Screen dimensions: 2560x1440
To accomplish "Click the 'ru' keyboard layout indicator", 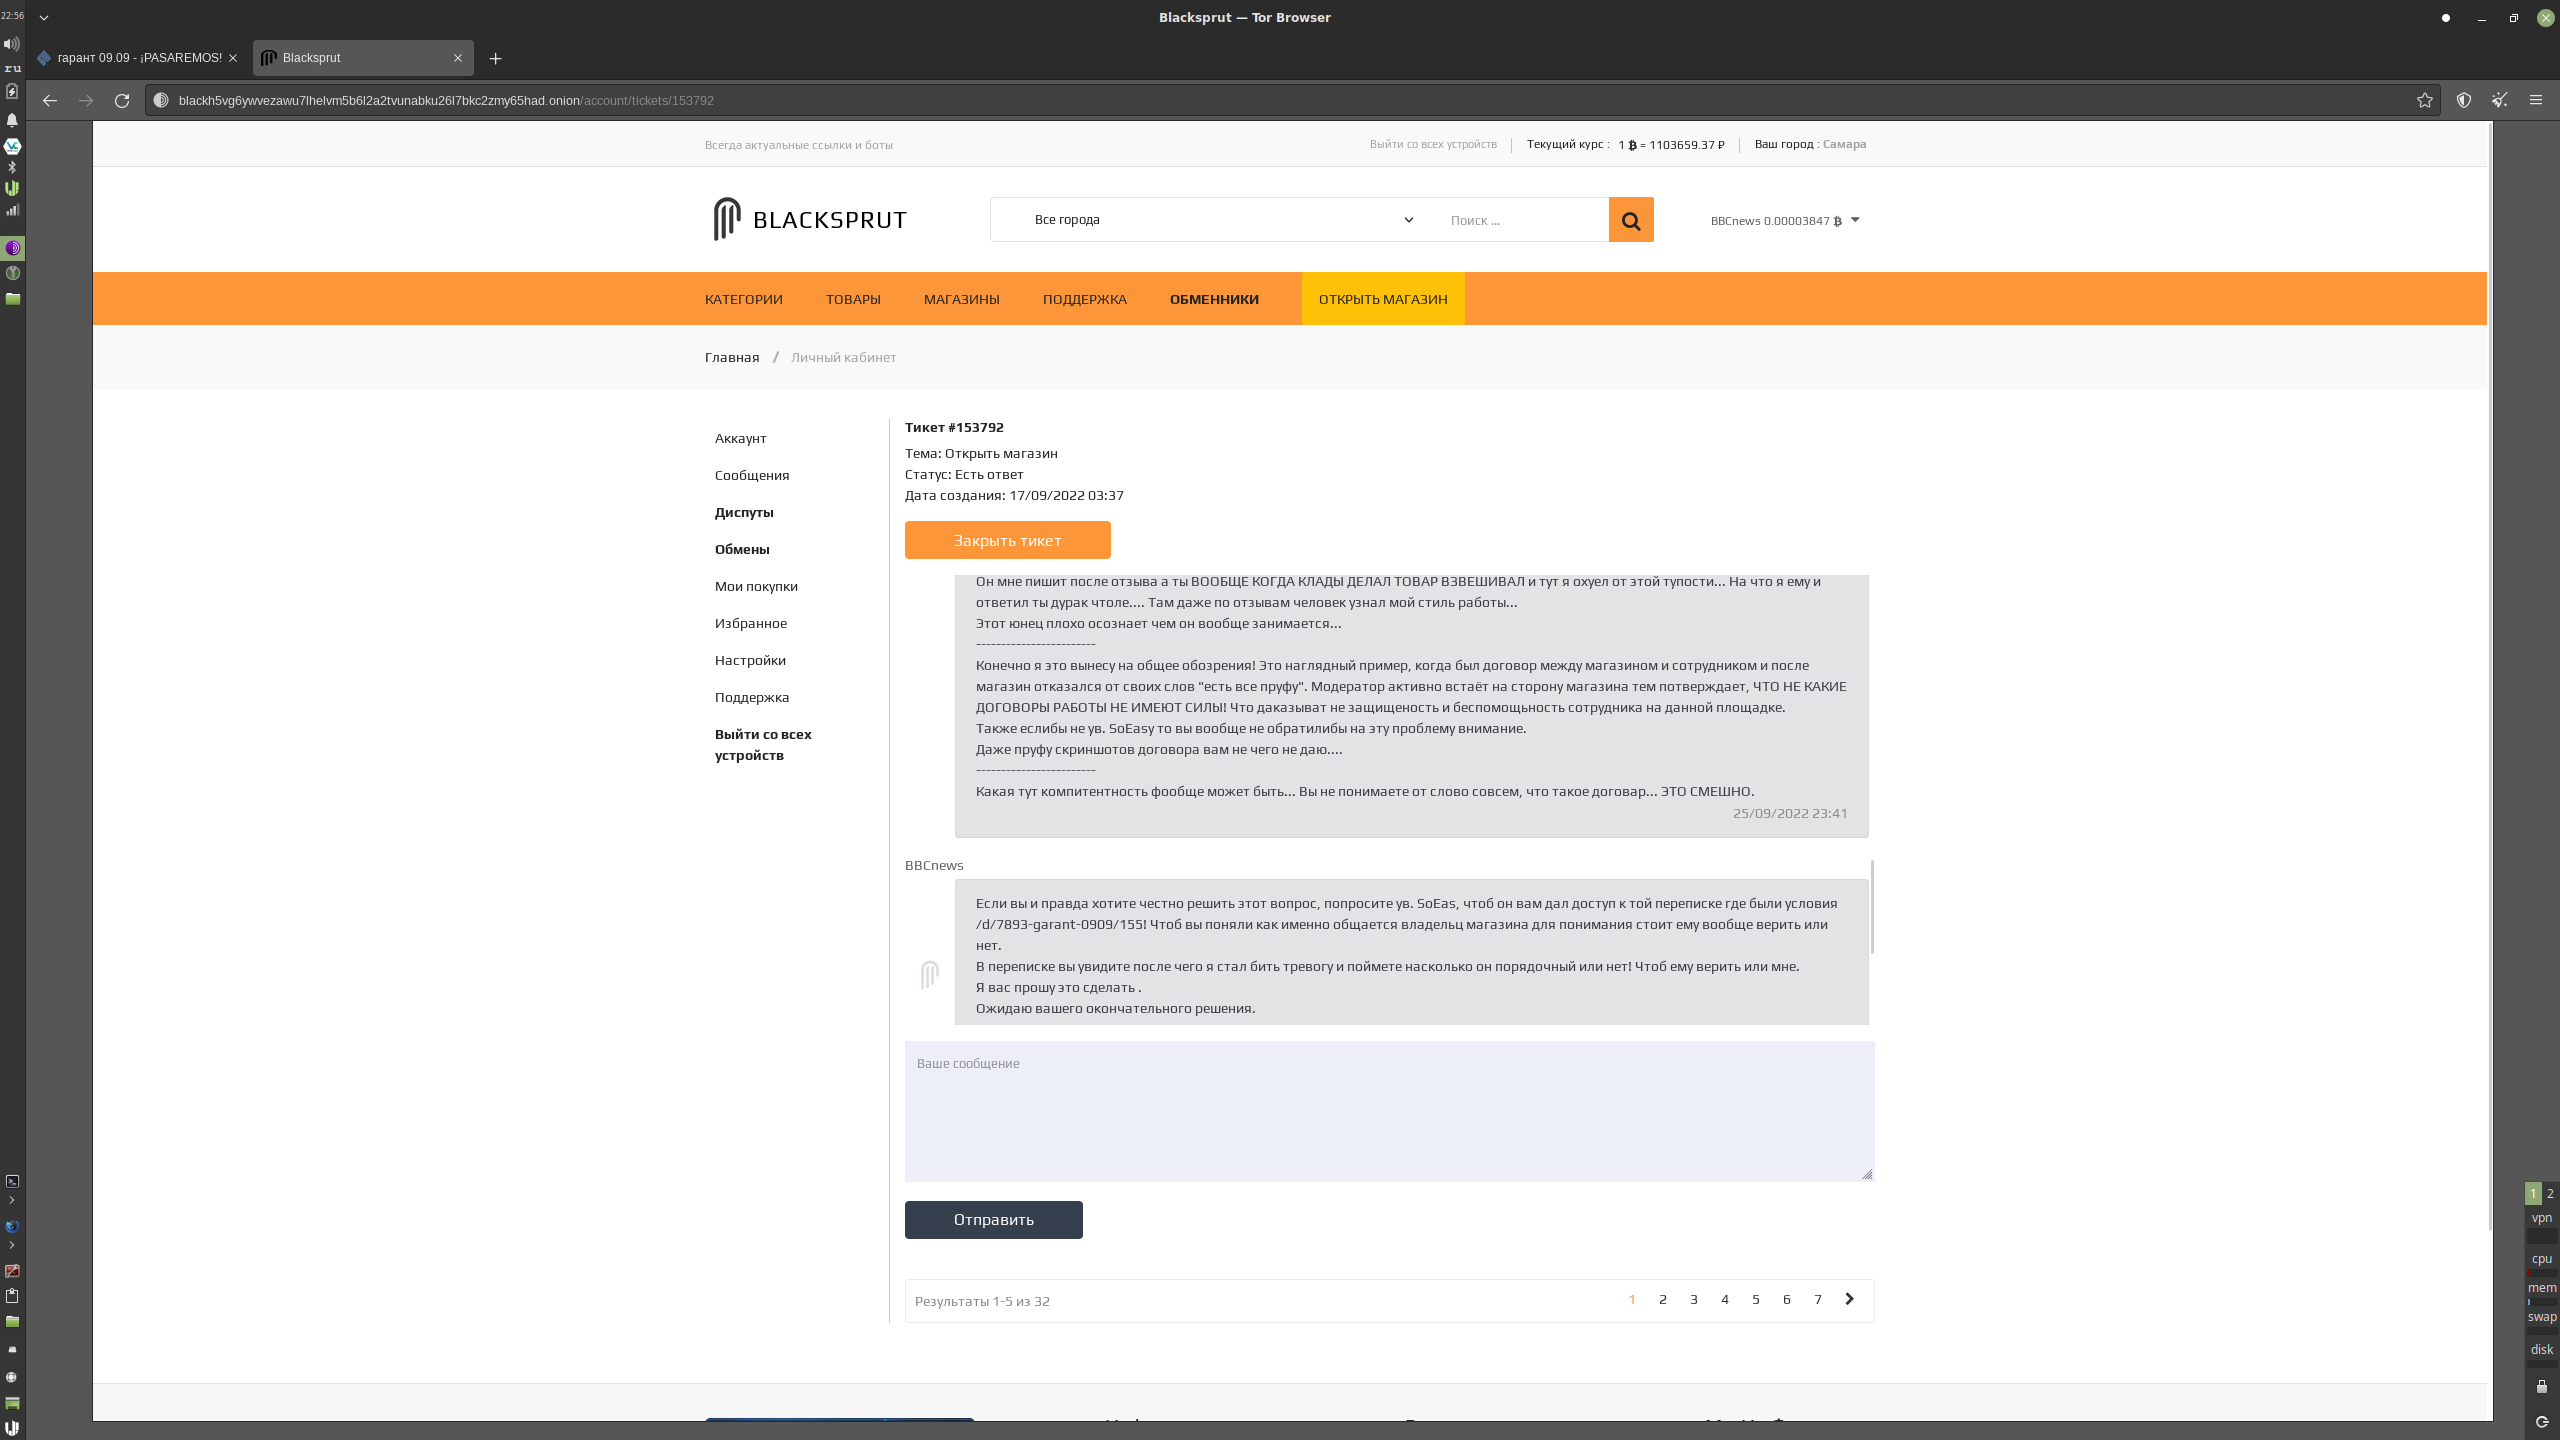I will tap(12, 68).
